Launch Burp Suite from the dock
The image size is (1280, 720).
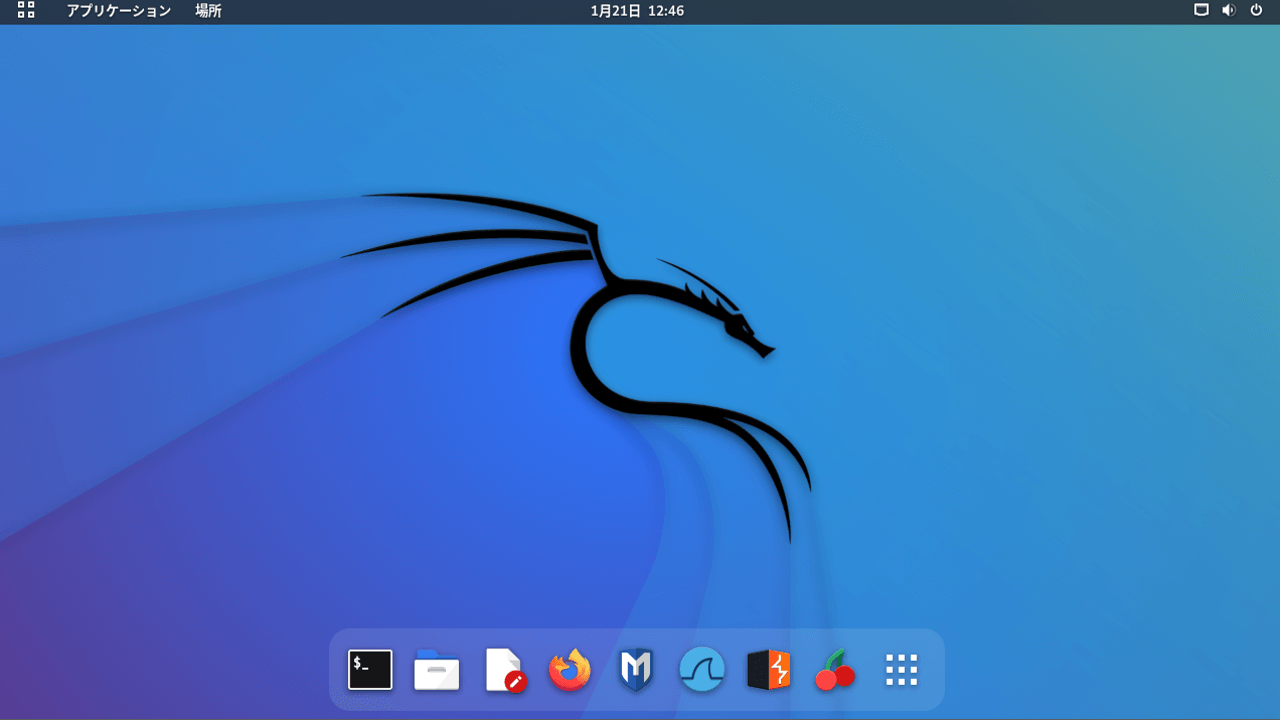[x=767, y=670]
